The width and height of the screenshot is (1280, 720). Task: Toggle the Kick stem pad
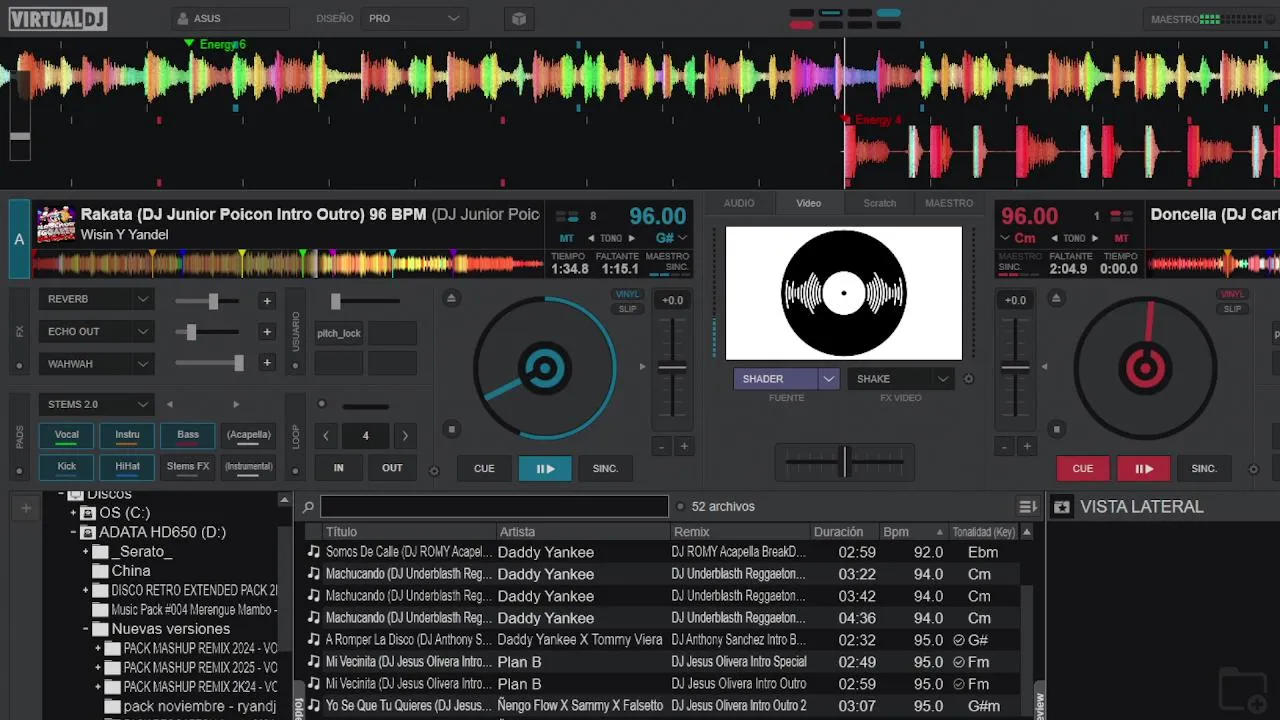coord(67,467)
